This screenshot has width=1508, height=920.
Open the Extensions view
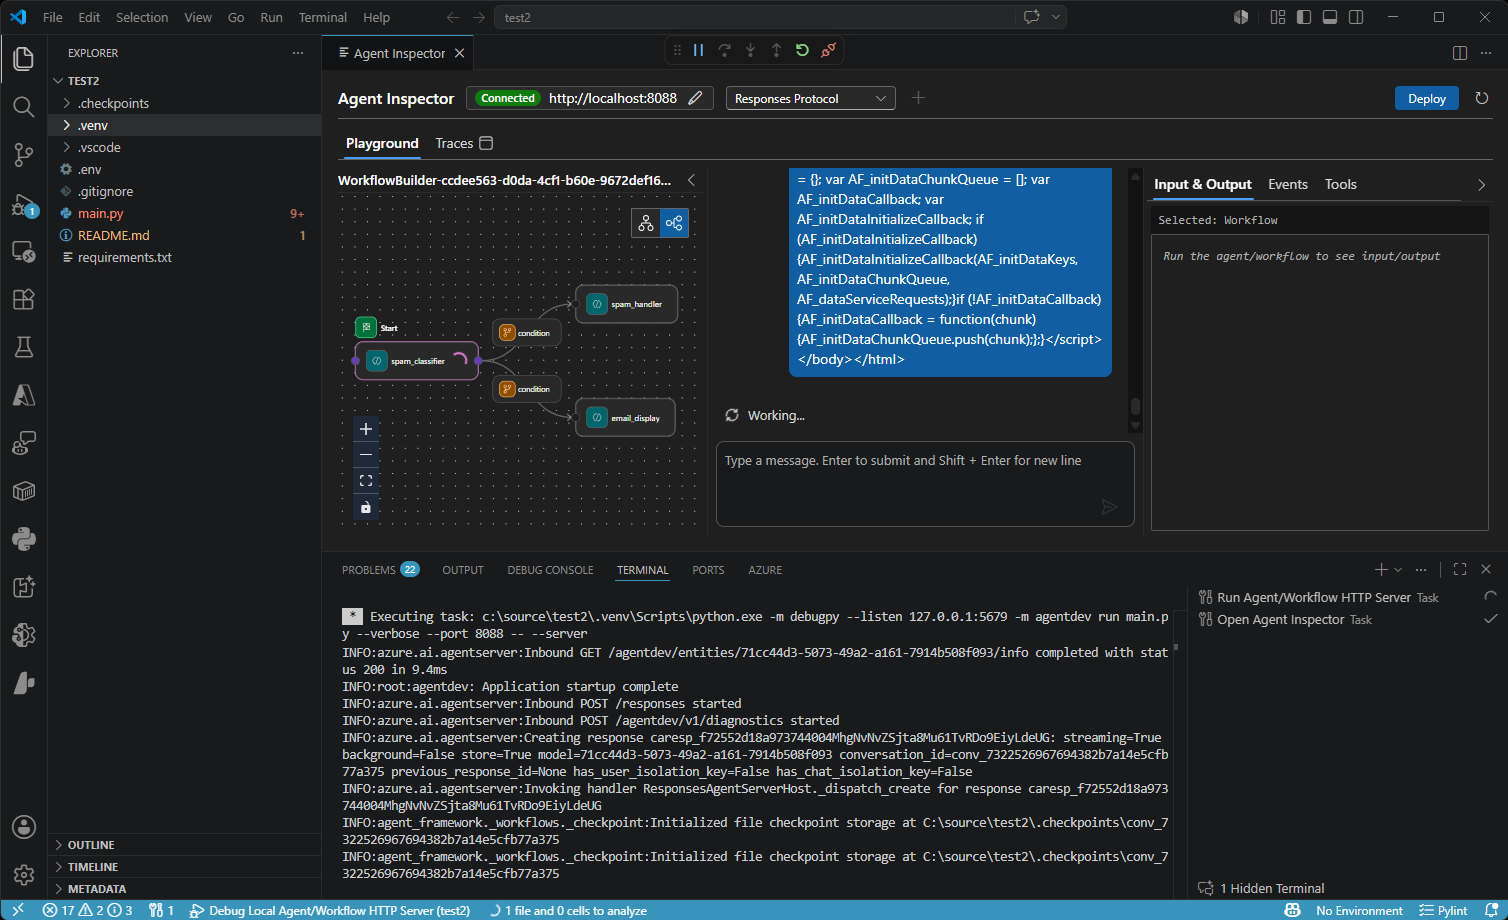click(x=24, y=299)
